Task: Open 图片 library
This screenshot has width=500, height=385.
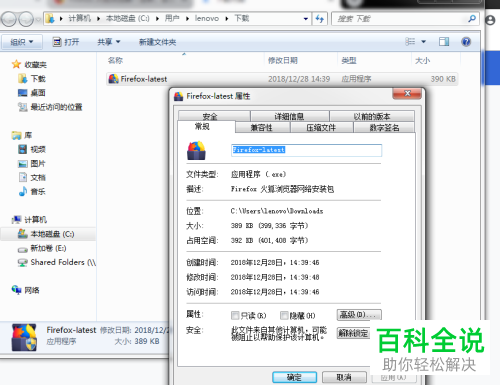Action: [32, 163]
